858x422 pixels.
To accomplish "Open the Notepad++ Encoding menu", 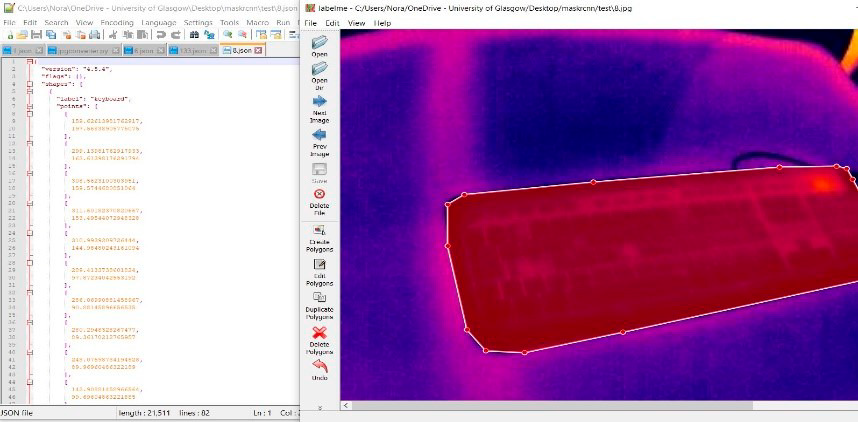I will [117, 22].
